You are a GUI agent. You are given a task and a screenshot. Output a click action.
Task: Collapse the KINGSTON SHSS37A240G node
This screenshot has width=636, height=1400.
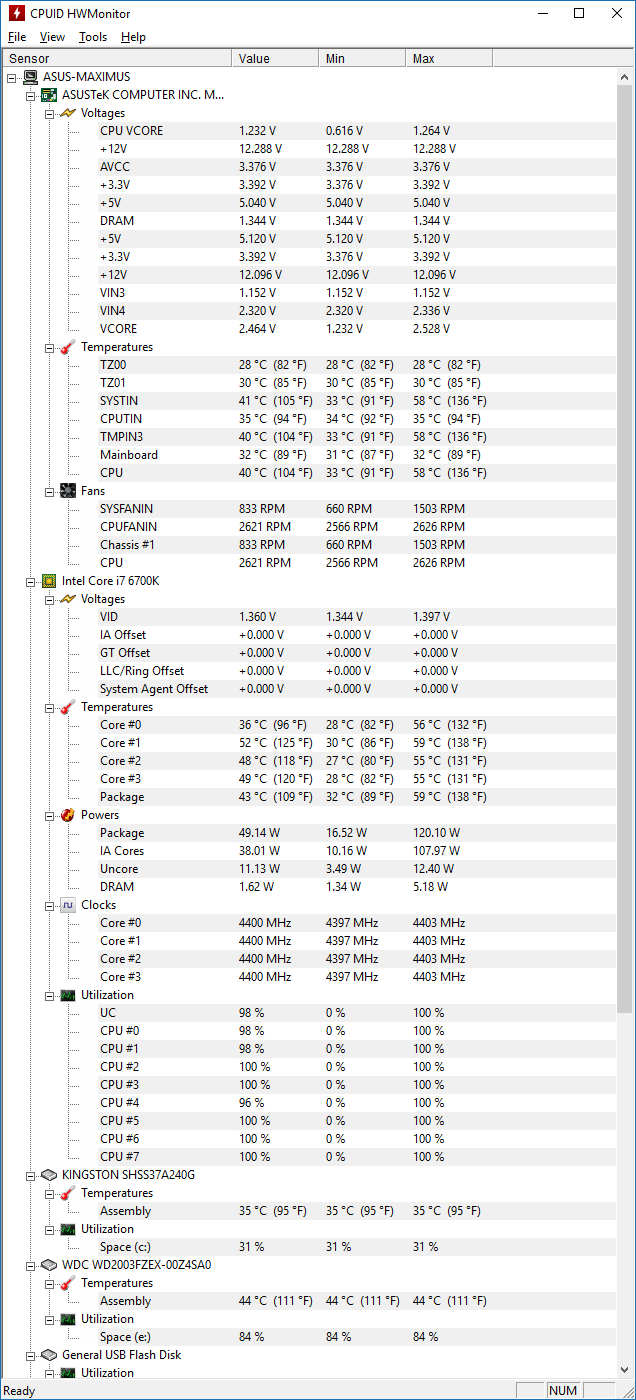coord(30,1175)
